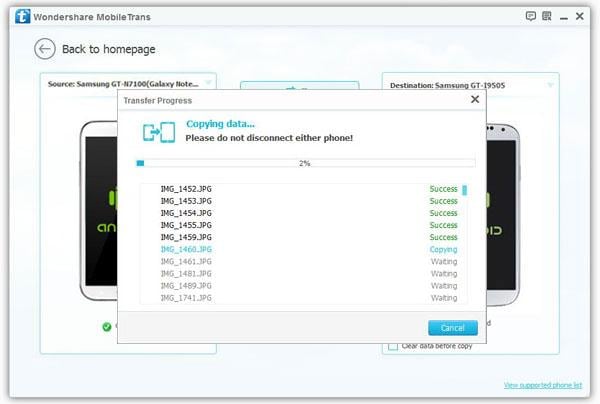Minimize the MobileTrans window

point(564,17)
